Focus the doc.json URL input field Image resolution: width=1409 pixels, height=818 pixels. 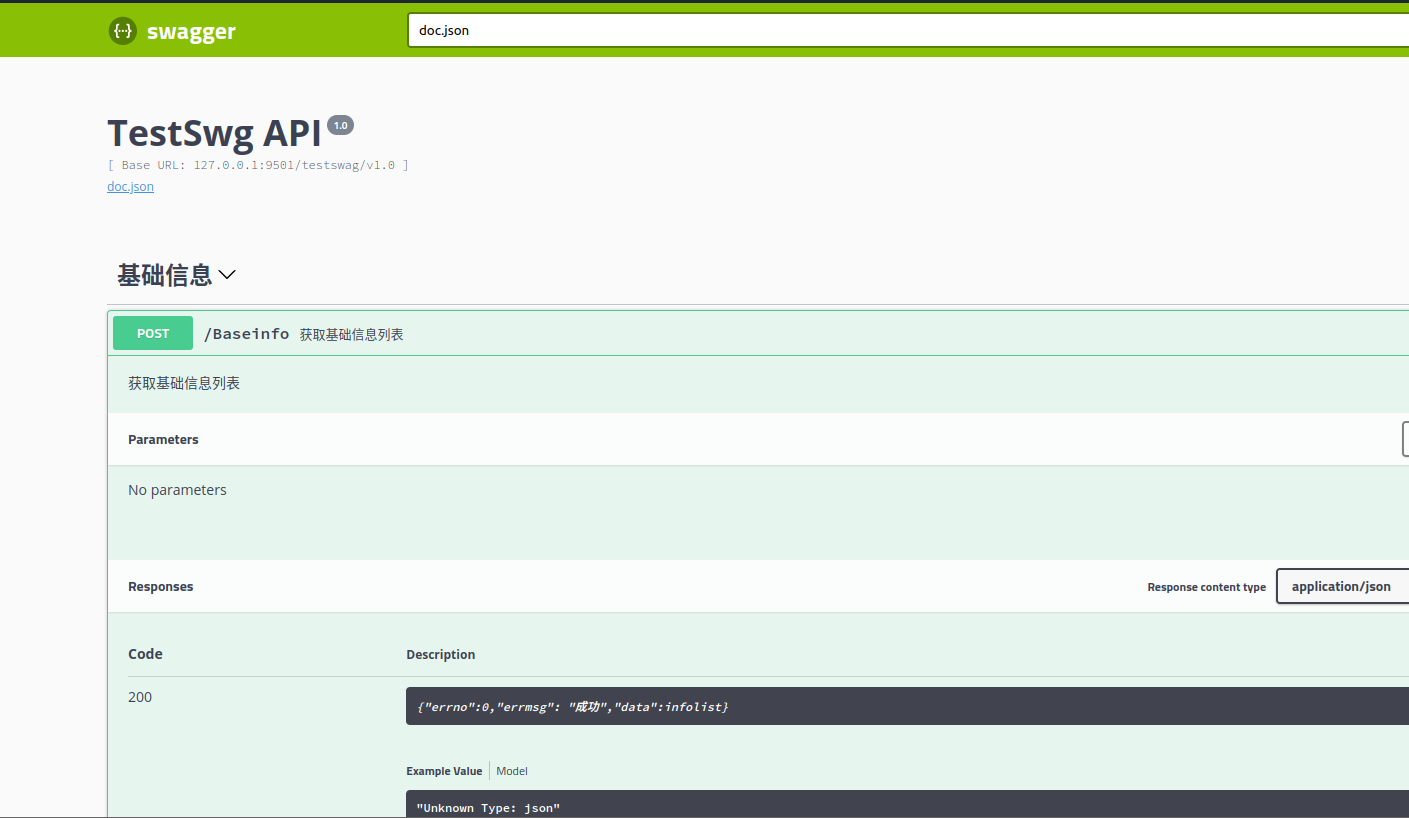click(x=908, y=30)
